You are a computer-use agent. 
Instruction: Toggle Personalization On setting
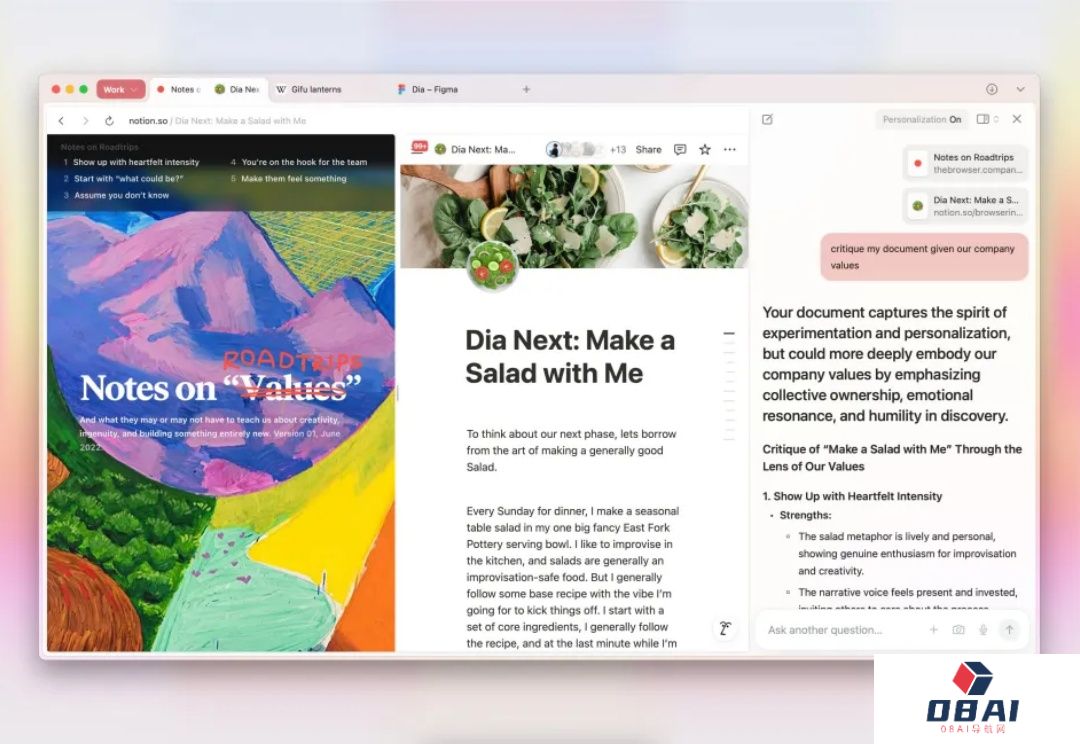[x=922, y=119]
